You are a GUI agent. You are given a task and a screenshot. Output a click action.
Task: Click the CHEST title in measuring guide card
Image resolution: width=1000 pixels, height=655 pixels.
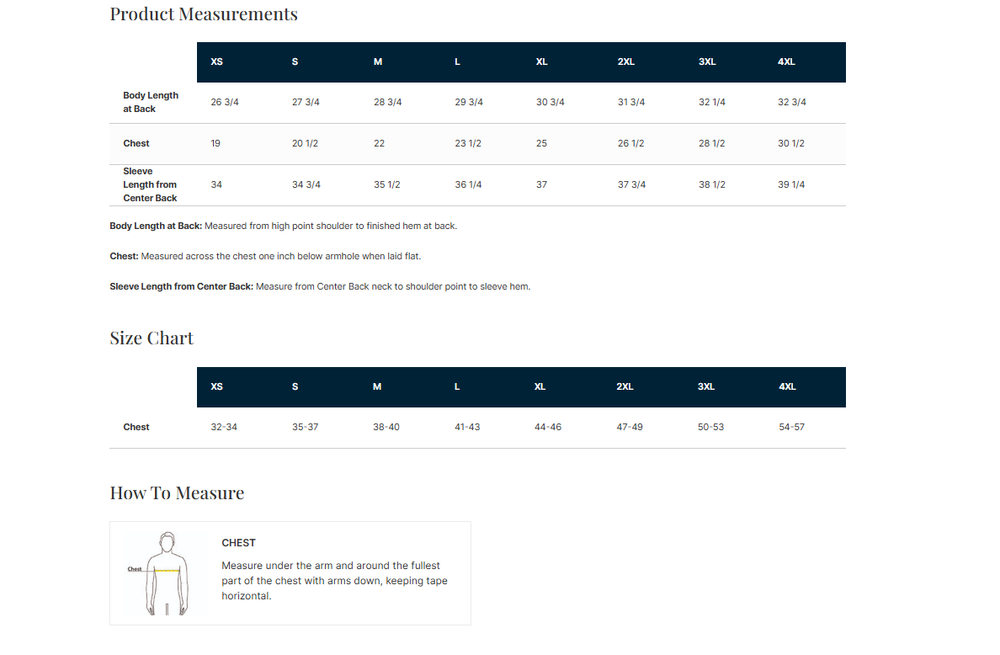point(239,543)
